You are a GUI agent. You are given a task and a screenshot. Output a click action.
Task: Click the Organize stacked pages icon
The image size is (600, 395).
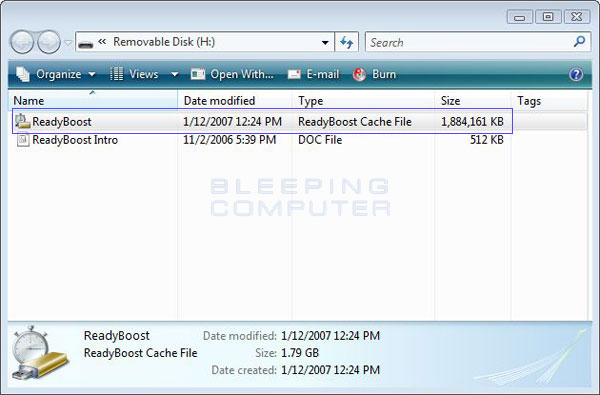[23, 74]
